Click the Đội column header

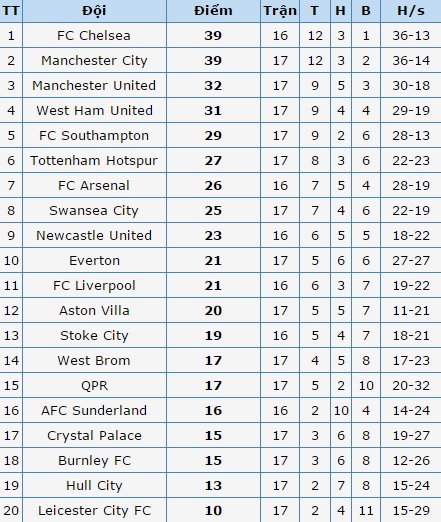coord(94,11)
